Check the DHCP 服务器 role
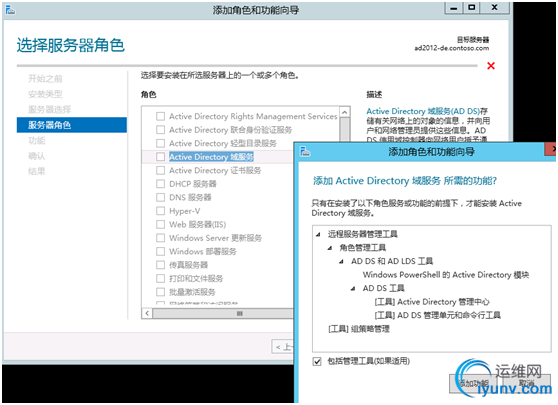Viewport: 558px width, 405px height. point(160,184)
